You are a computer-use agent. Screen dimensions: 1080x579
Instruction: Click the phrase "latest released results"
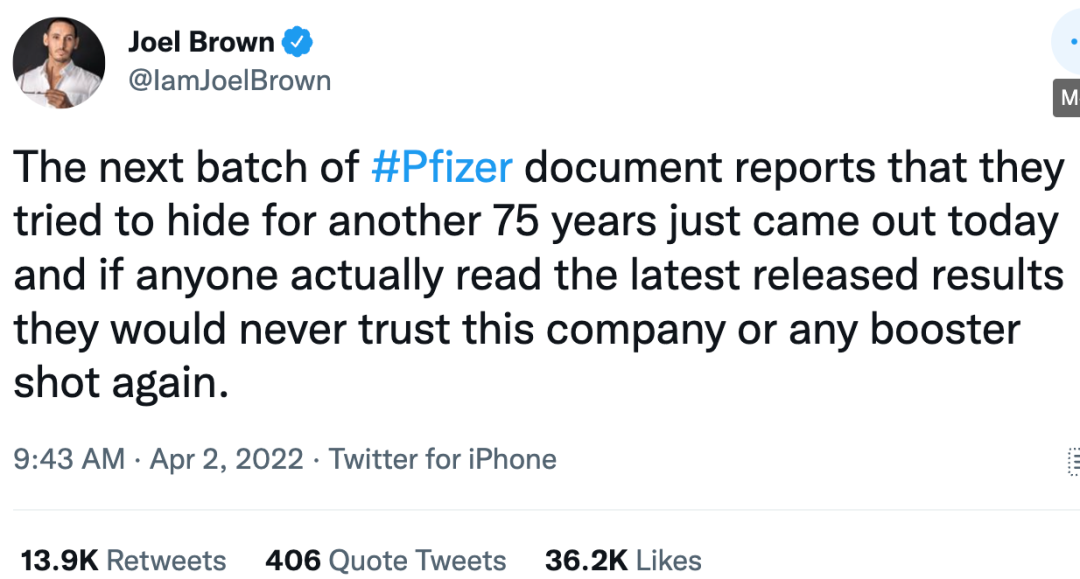(849, 276)
